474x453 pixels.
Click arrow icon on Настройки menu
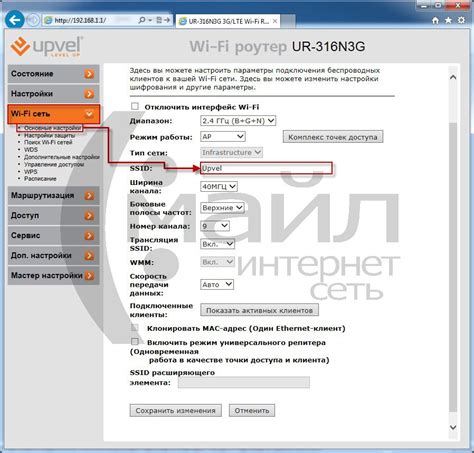(89, 94)
